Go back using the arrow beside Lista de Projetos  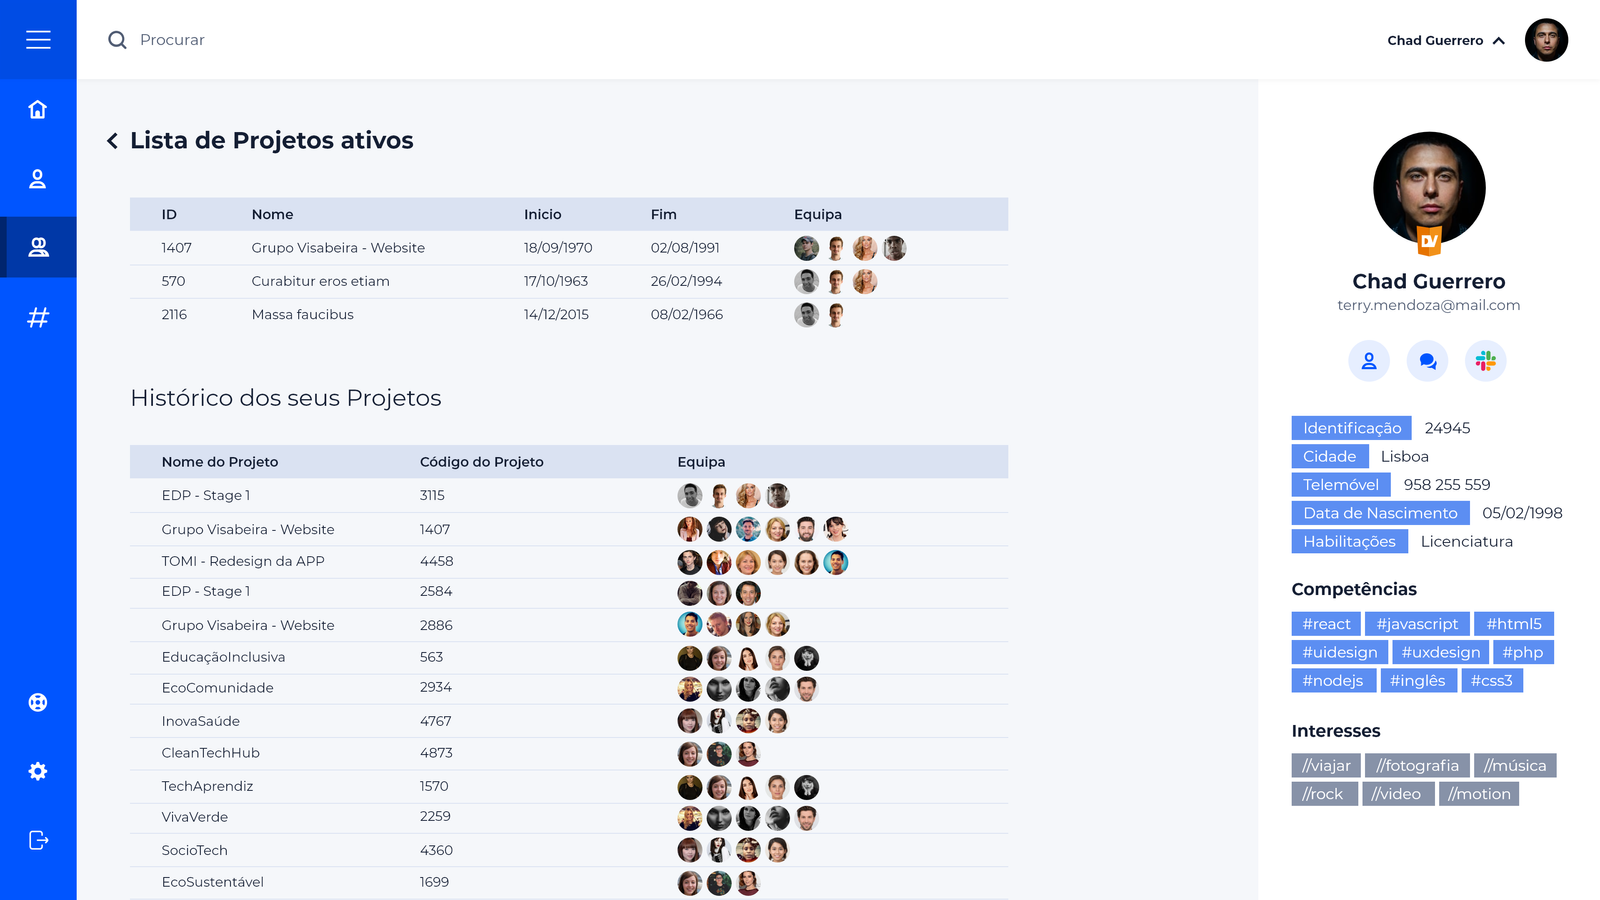click(x=112, y=141)
